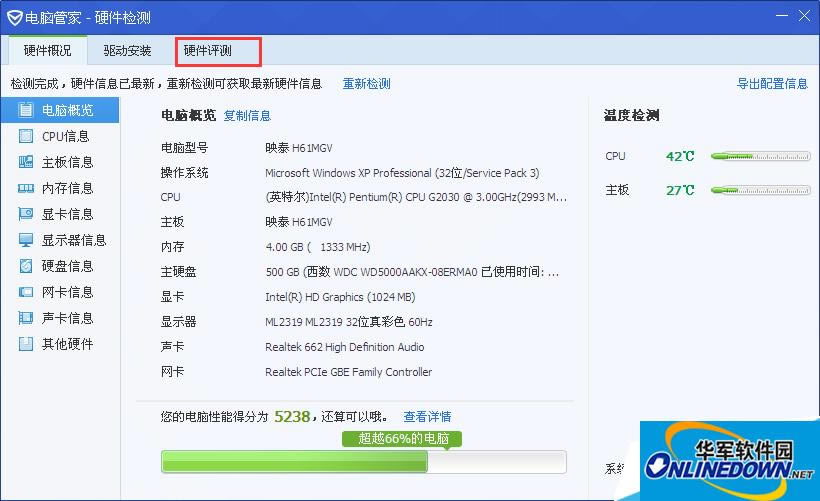Screen dimensions: 820x501
Task: Click the 显卡信息 graphics card icon
Action: click(25, 214)
